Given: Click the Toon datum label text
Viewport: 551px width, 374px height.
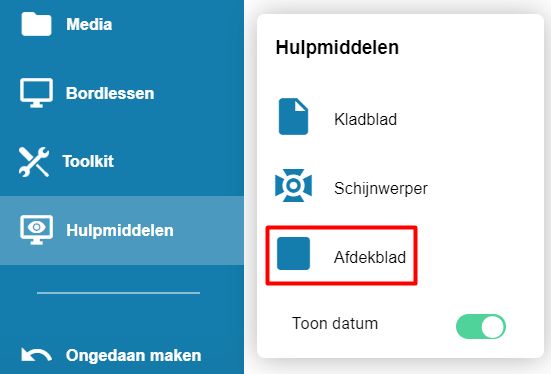Looking at the screenshot, I should 335,323.
